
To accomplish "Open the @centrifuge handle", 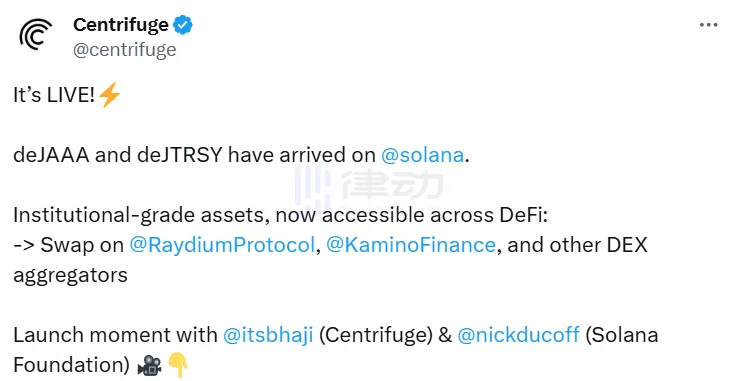I will coord(125,50).
